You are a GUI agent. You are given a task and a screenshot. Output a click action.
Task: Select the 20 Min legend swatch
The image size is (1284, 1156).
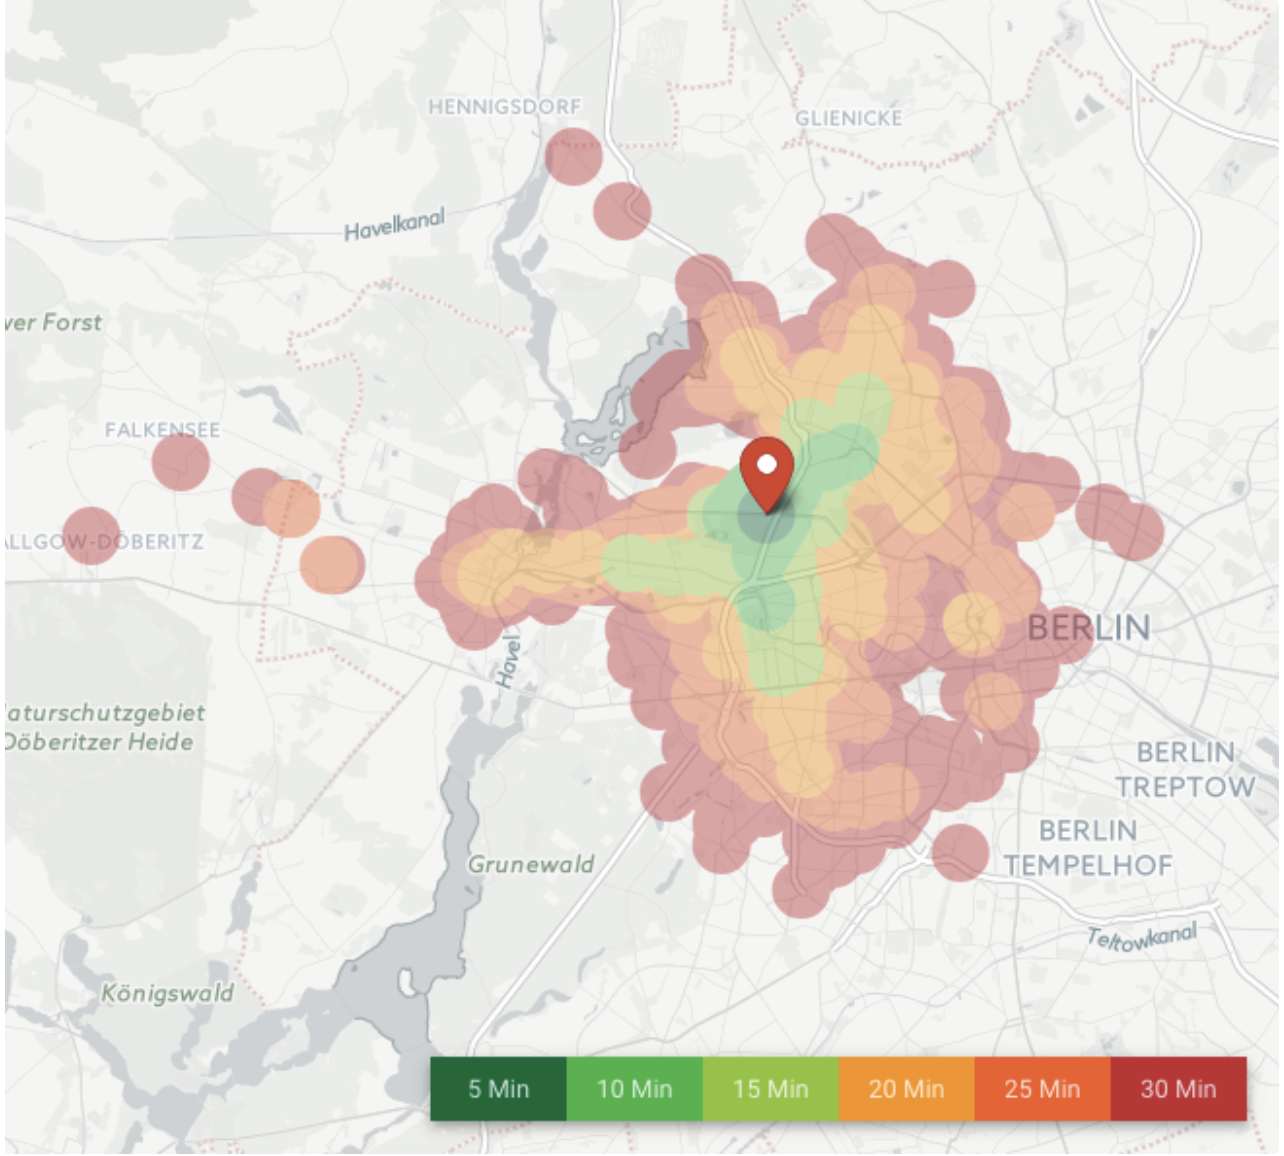pyautogui.click(x=907, y=1089)
